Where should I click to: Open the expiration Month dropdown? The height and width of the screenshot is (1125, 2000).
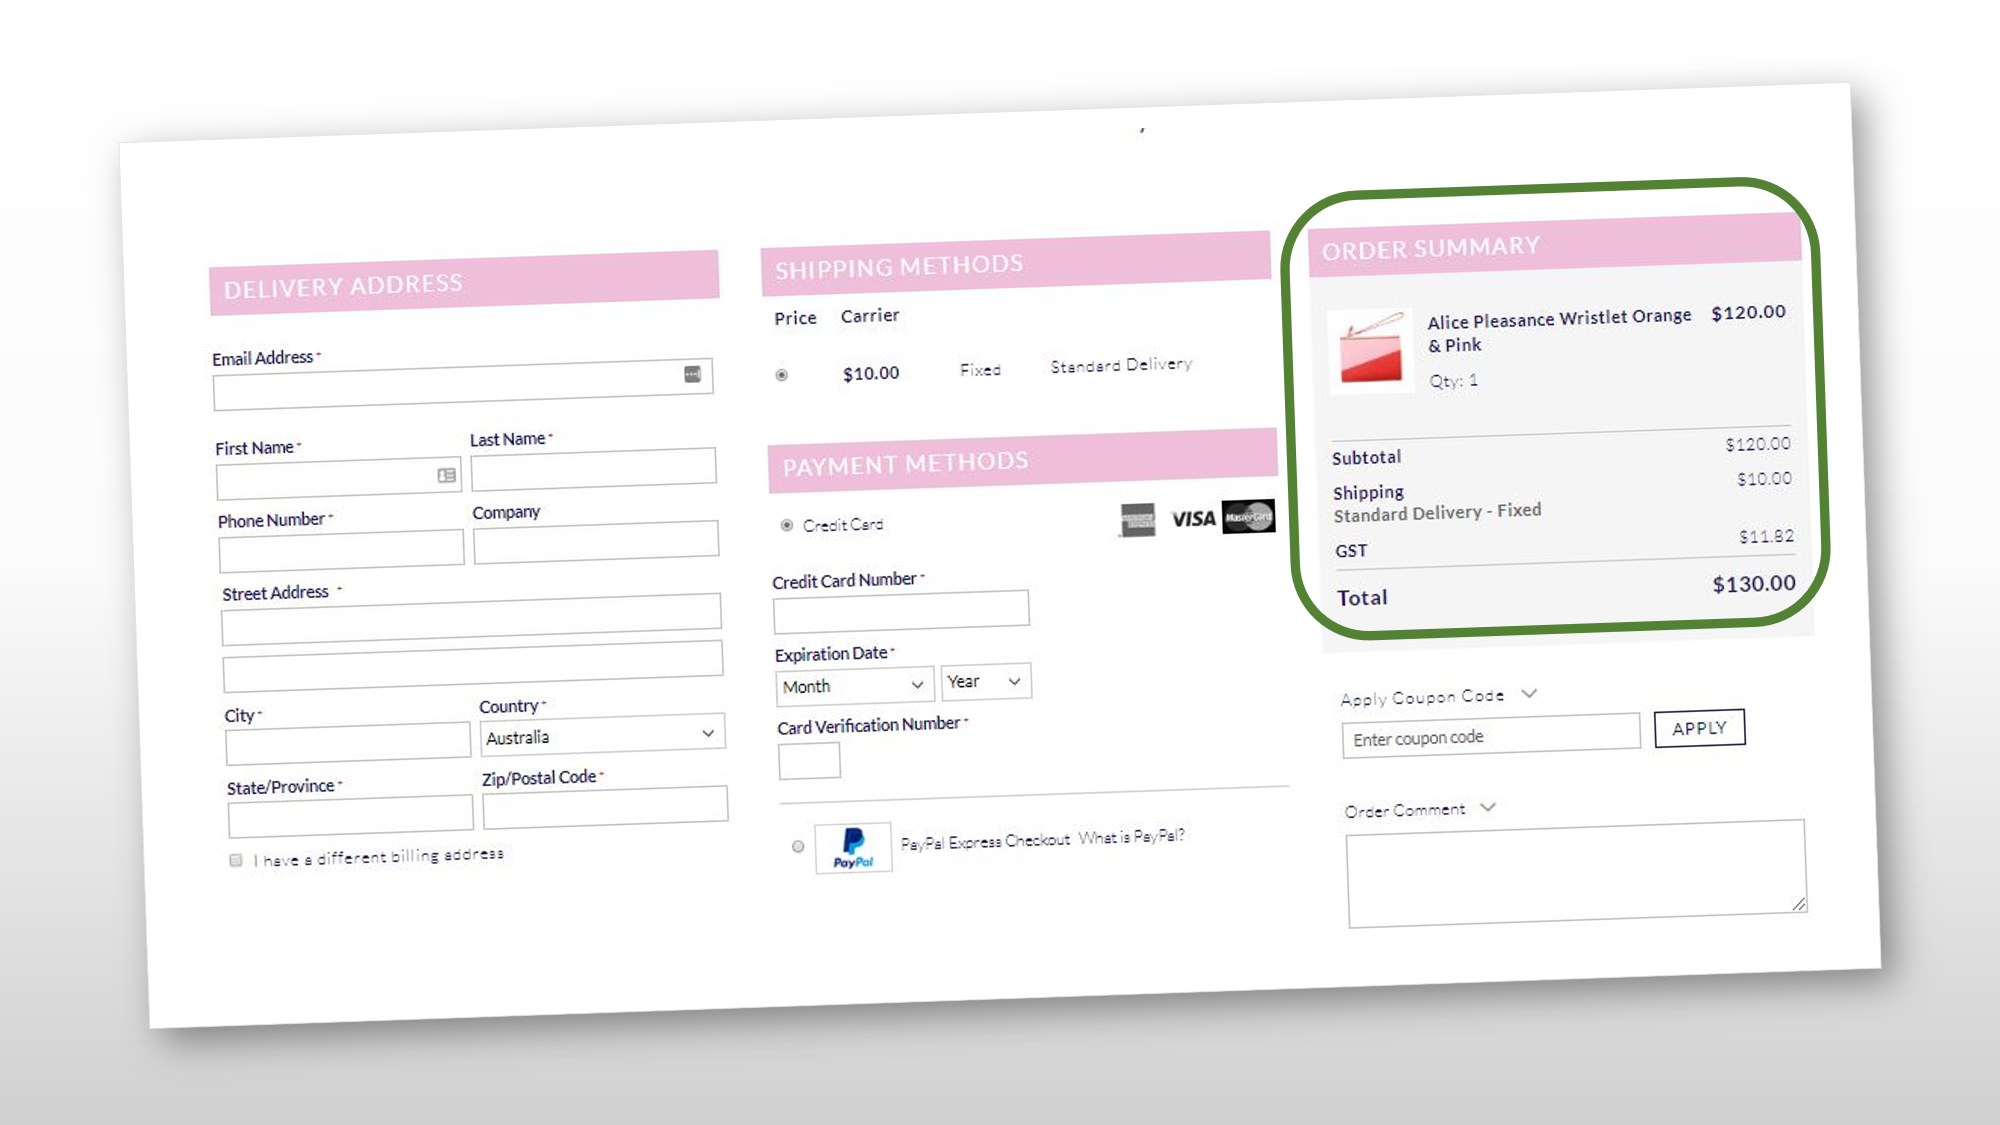855,685
